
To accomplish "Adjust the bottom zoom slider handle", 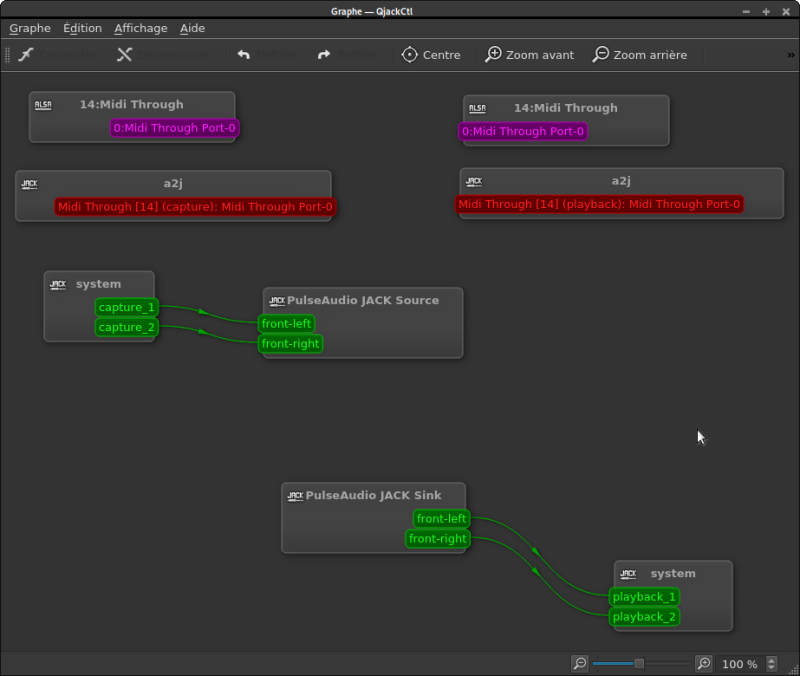I will 639,664.
